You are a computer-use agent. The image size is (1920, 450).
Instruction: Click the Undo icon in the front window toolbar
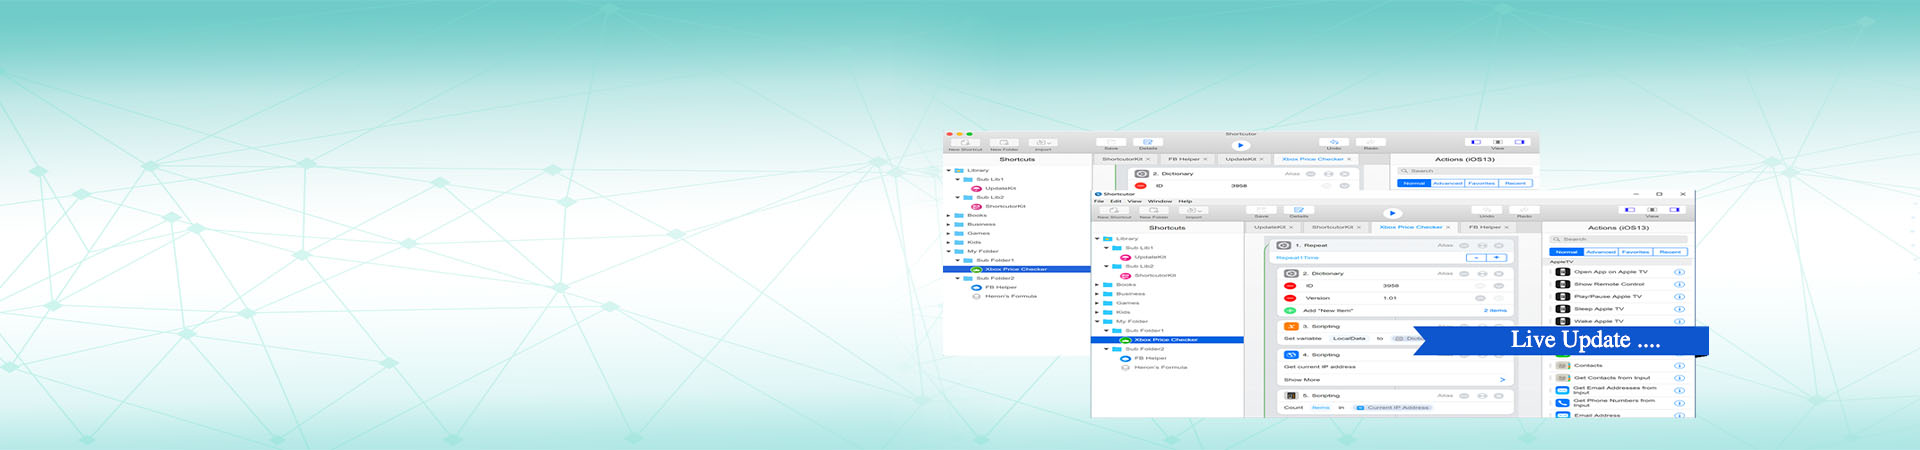point(1487,210)
